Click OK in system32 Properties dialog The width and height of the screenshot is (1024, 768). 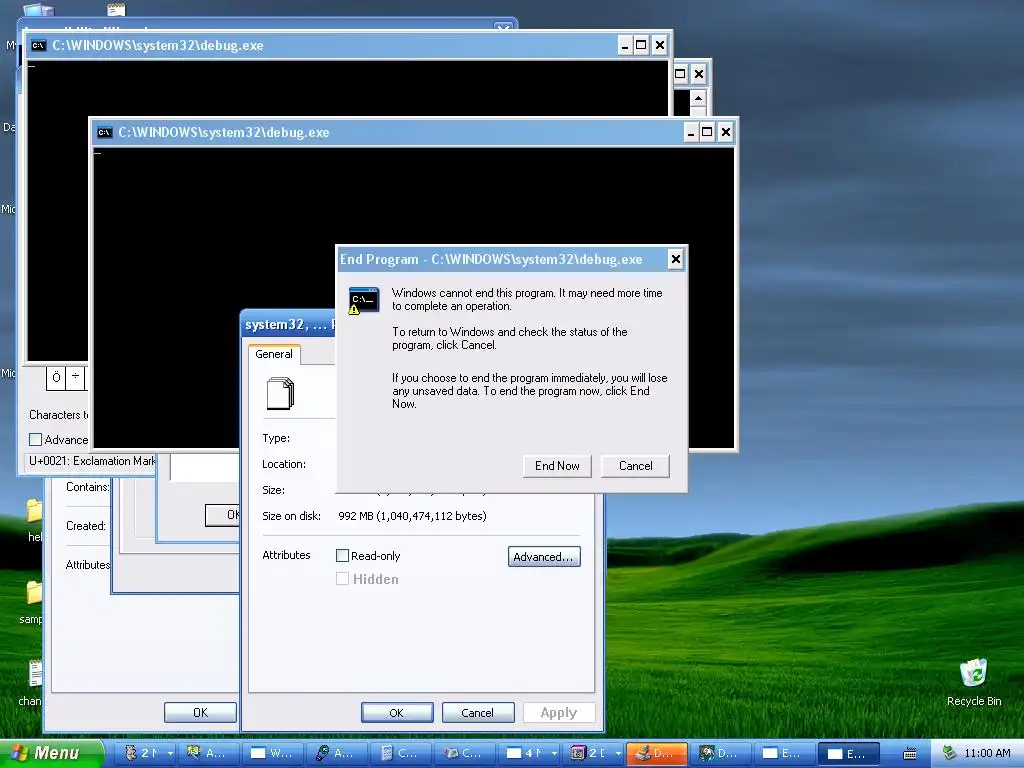tap(397, 712)
